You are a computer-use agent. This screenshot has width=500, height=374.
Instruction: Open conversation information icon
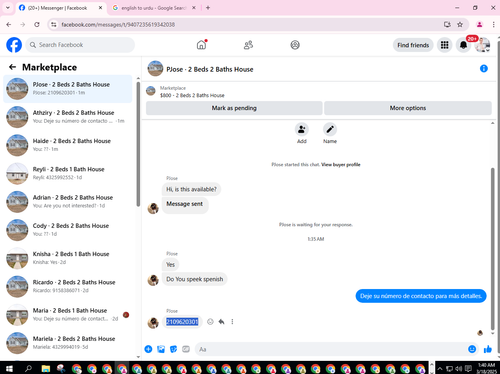point(484,69)
